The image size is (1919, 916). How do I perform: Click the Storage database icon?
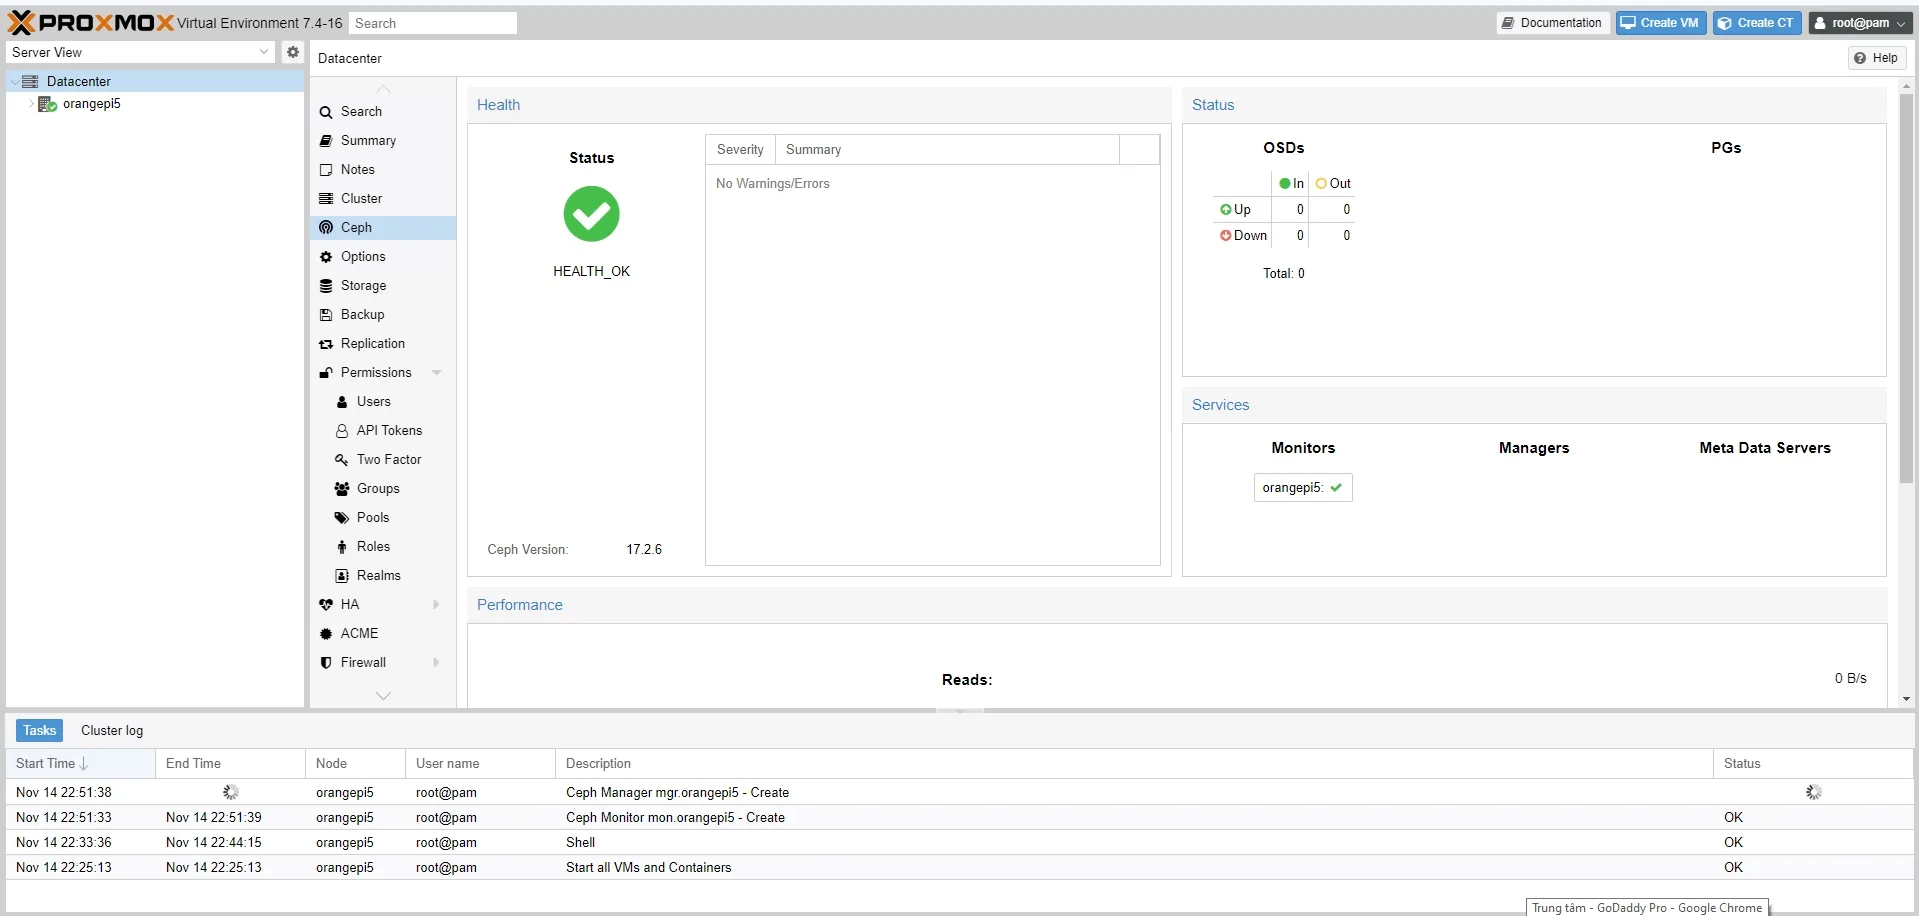326,286
